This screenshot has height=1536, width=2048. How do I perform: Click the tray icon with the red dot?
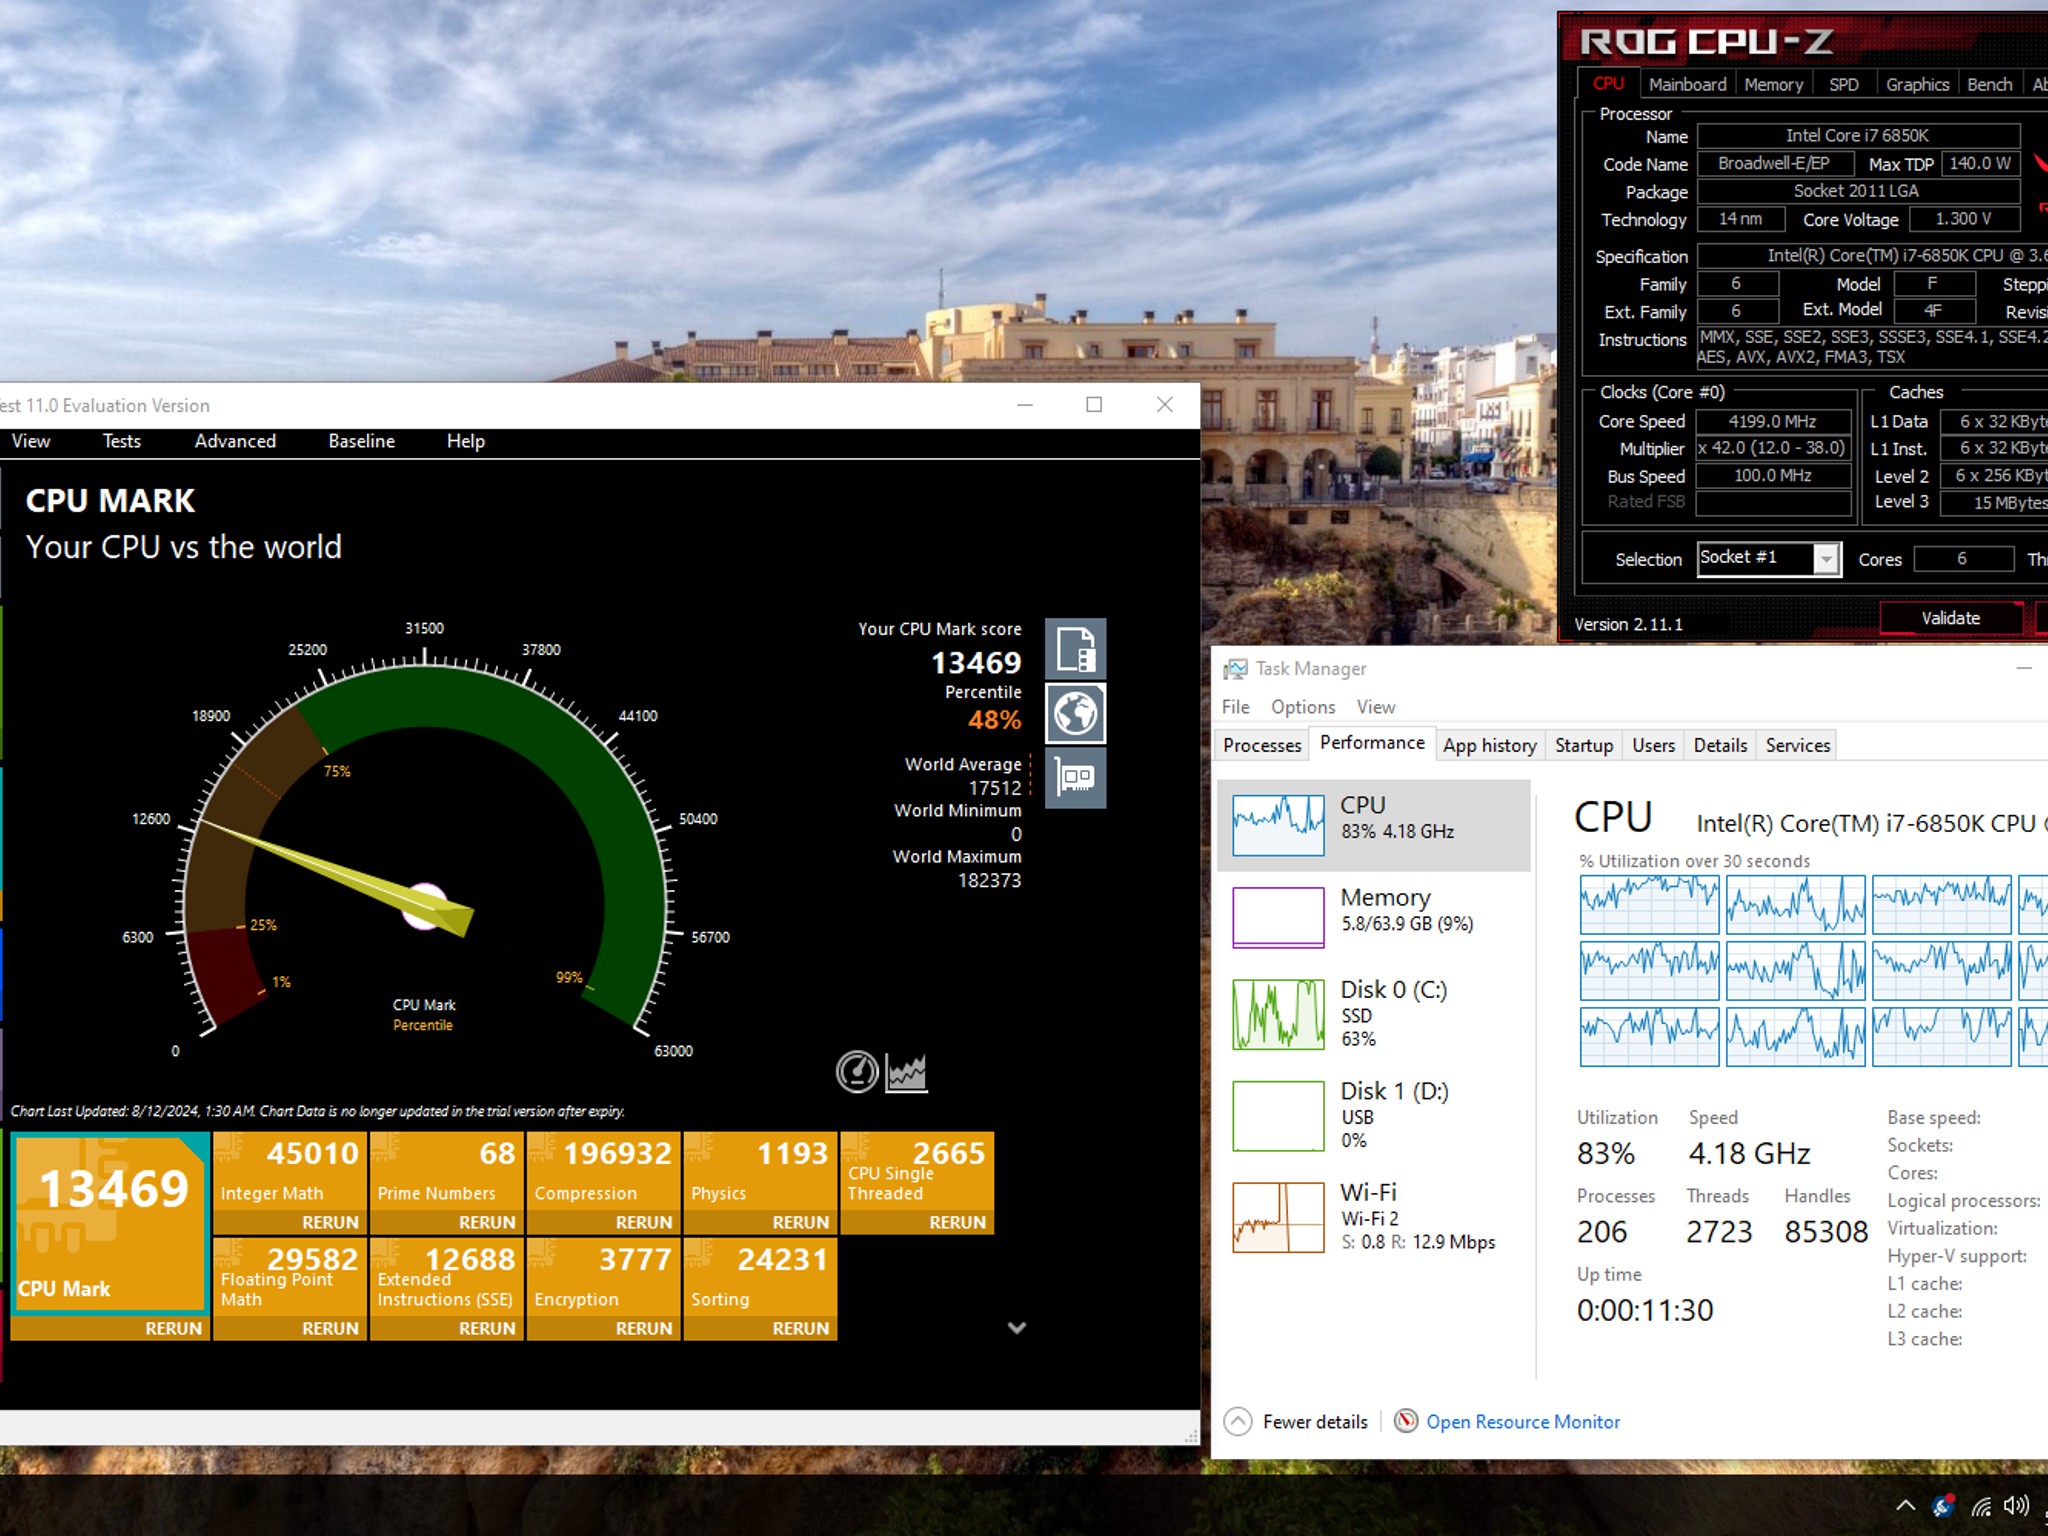(x=1943, y=1505)
